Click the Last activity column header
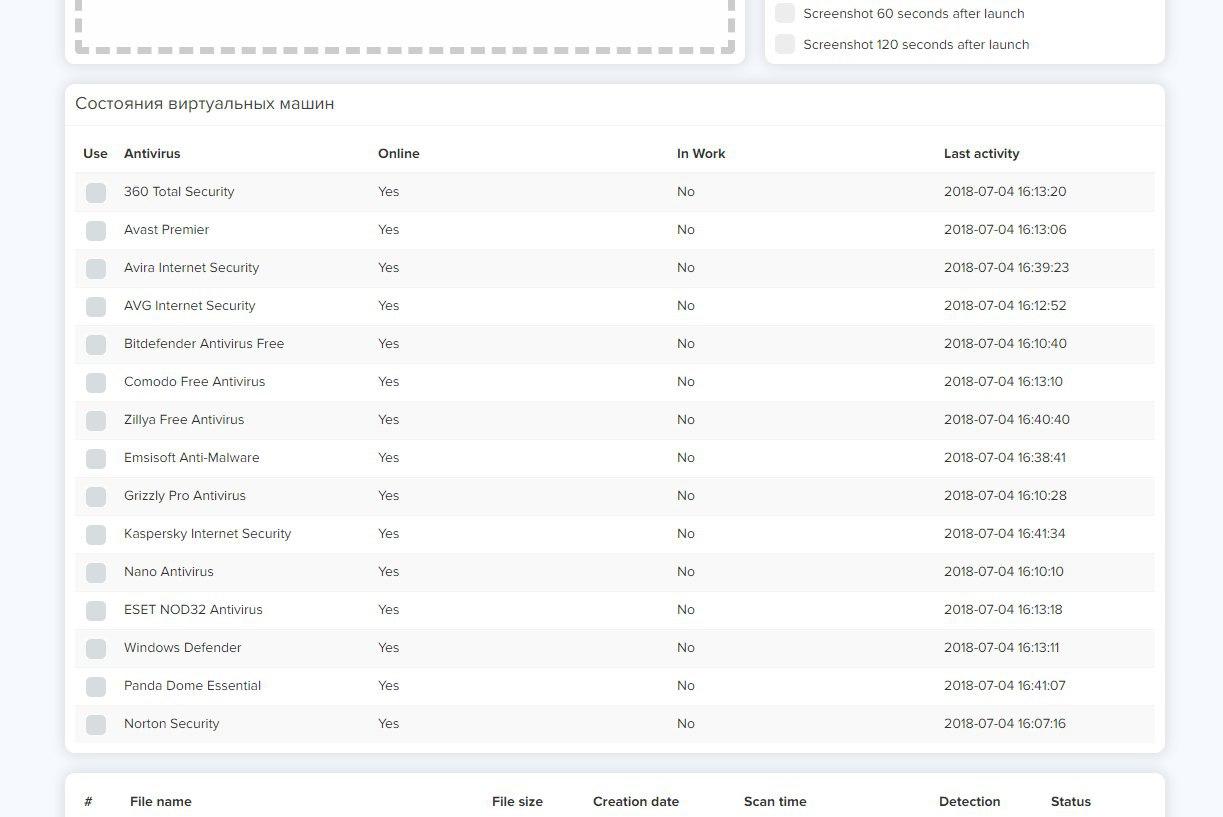Screen dimensions: 1223x817 [x=981, y=154]
